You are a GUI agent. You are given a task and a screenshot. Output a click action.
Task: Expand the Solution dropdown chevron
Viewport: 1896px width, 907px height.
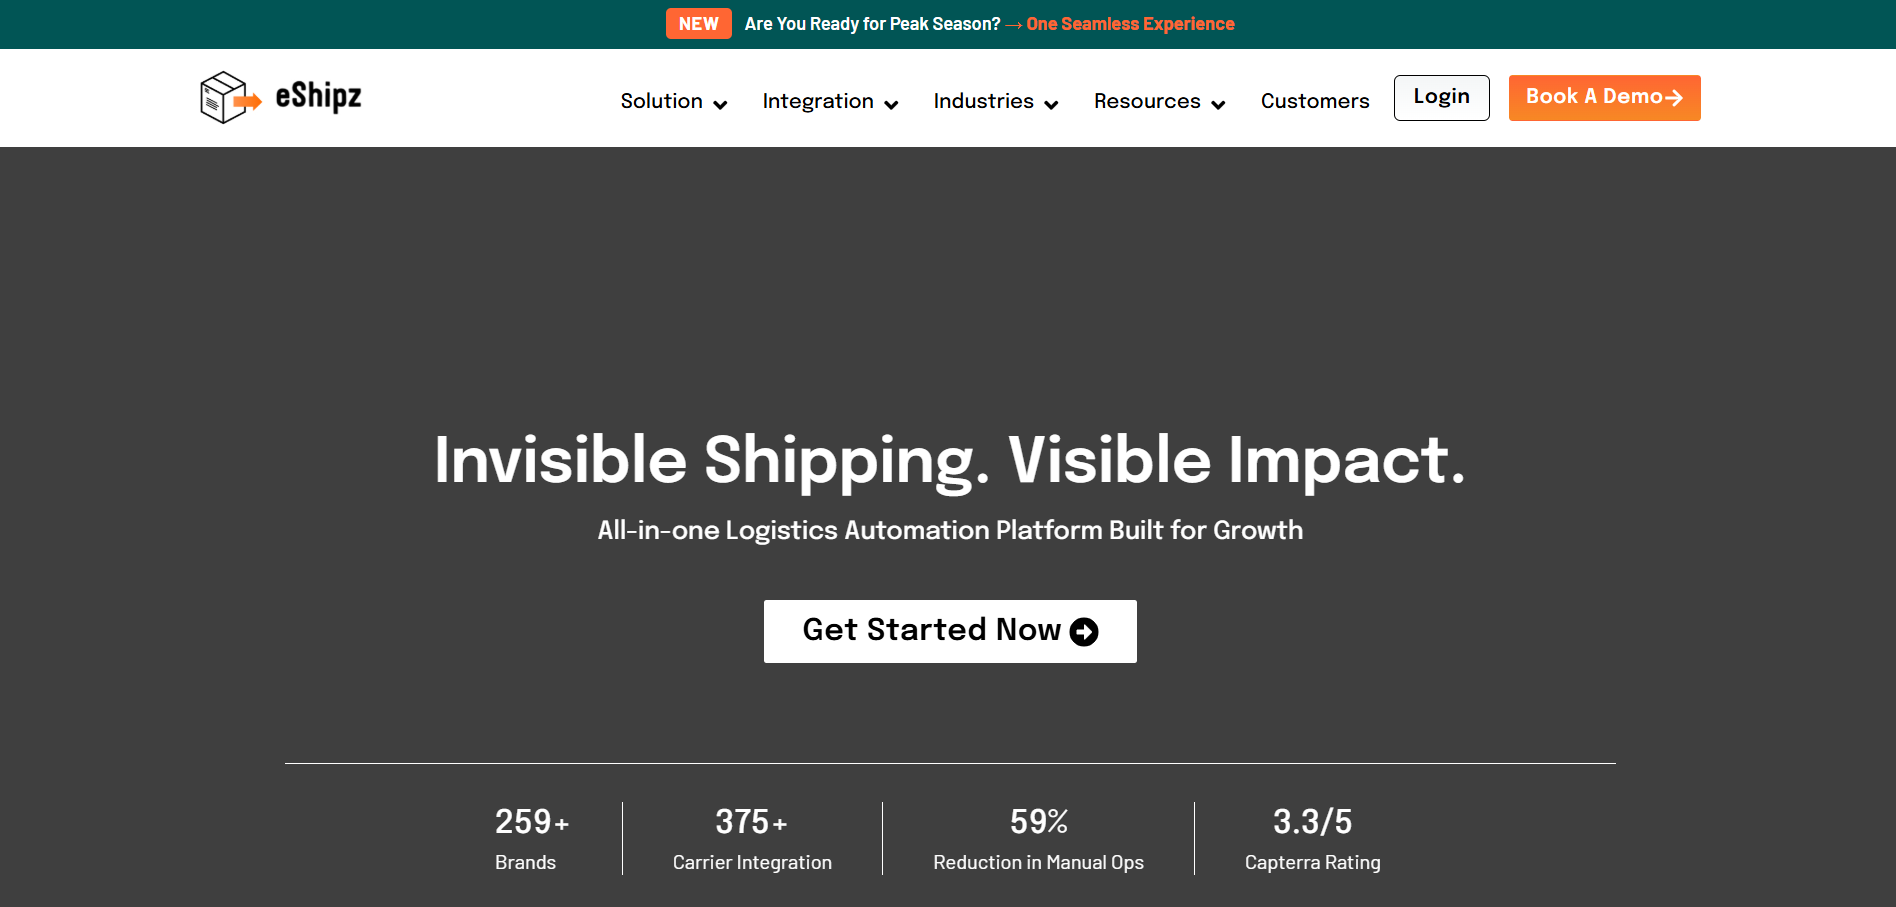pyautogui.click(x=720, y=105)
